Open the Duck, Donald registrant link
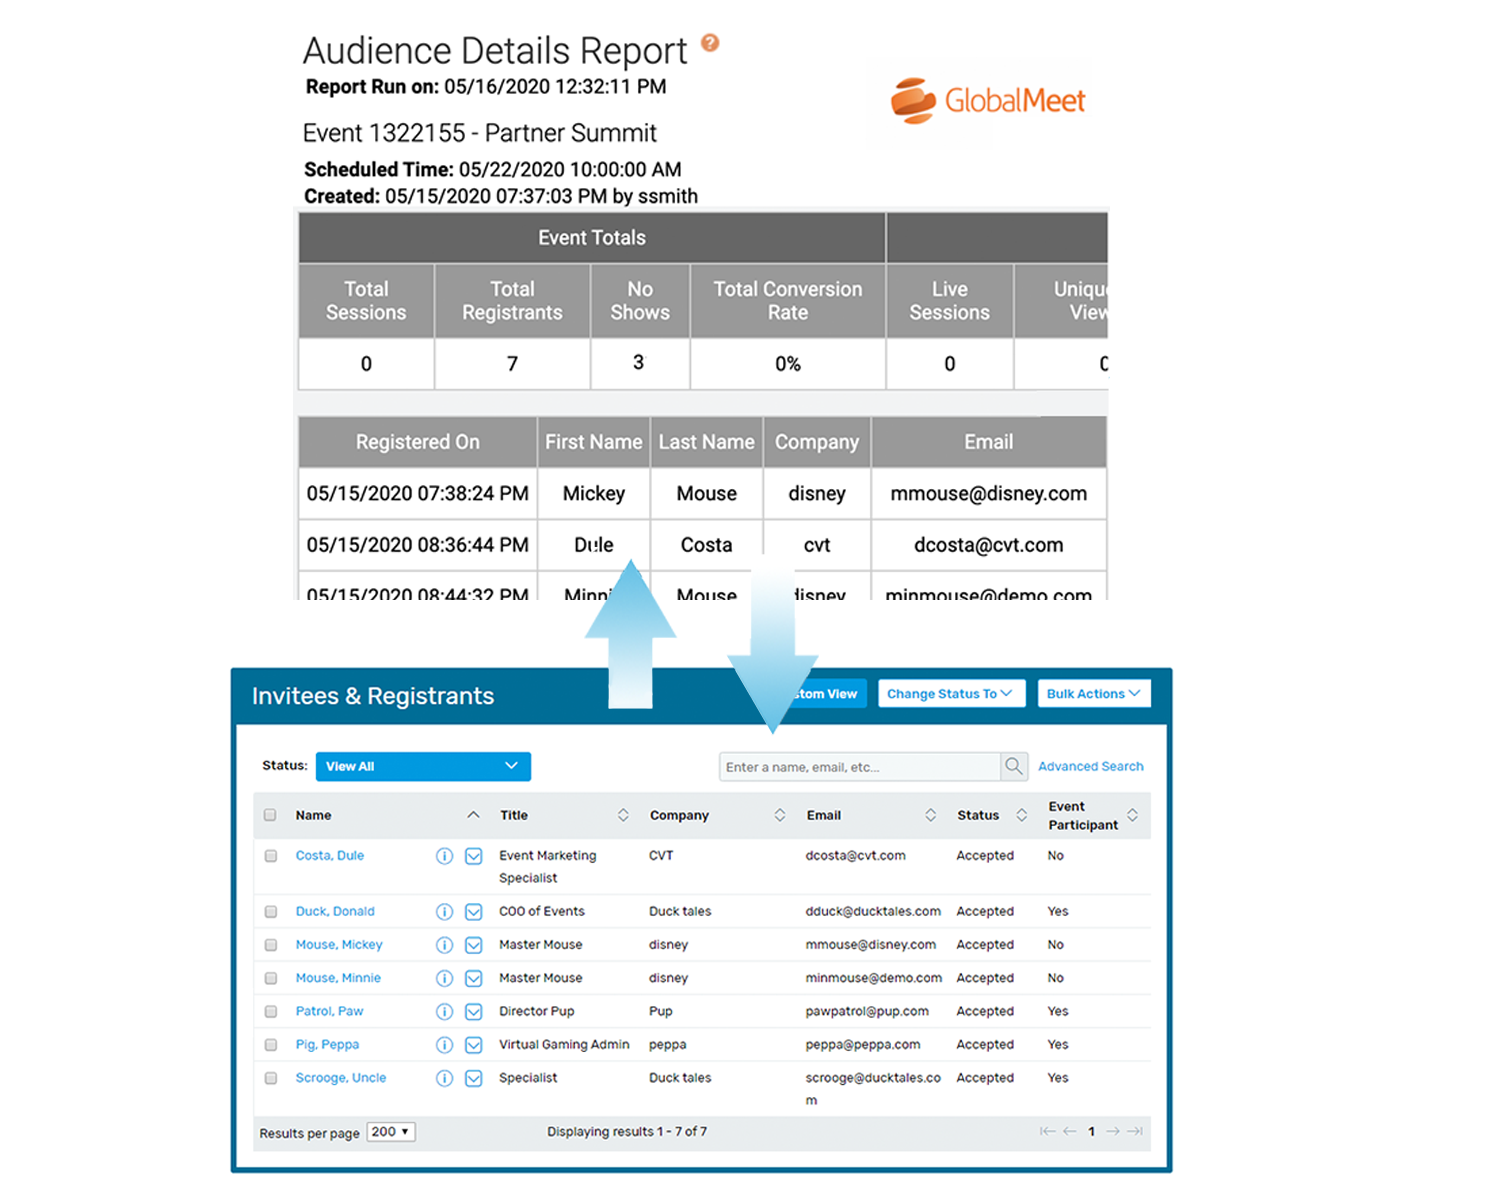Screen dimensions: 1500x1200 pos(334,911)
